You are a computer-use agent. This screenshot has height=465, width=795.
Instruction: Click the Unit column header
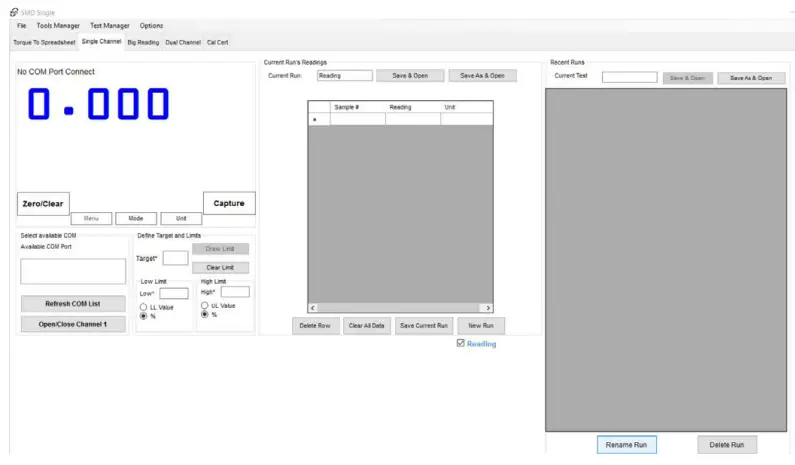[x=466, y=107]
